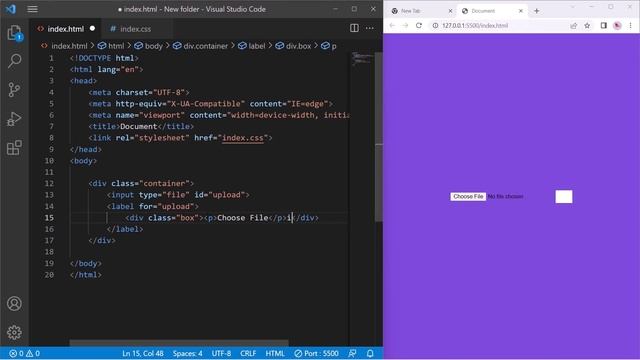This screenshot has height=360, width=640.
Task: Click the white box on the webpage
Action: [x=564, y=197]
